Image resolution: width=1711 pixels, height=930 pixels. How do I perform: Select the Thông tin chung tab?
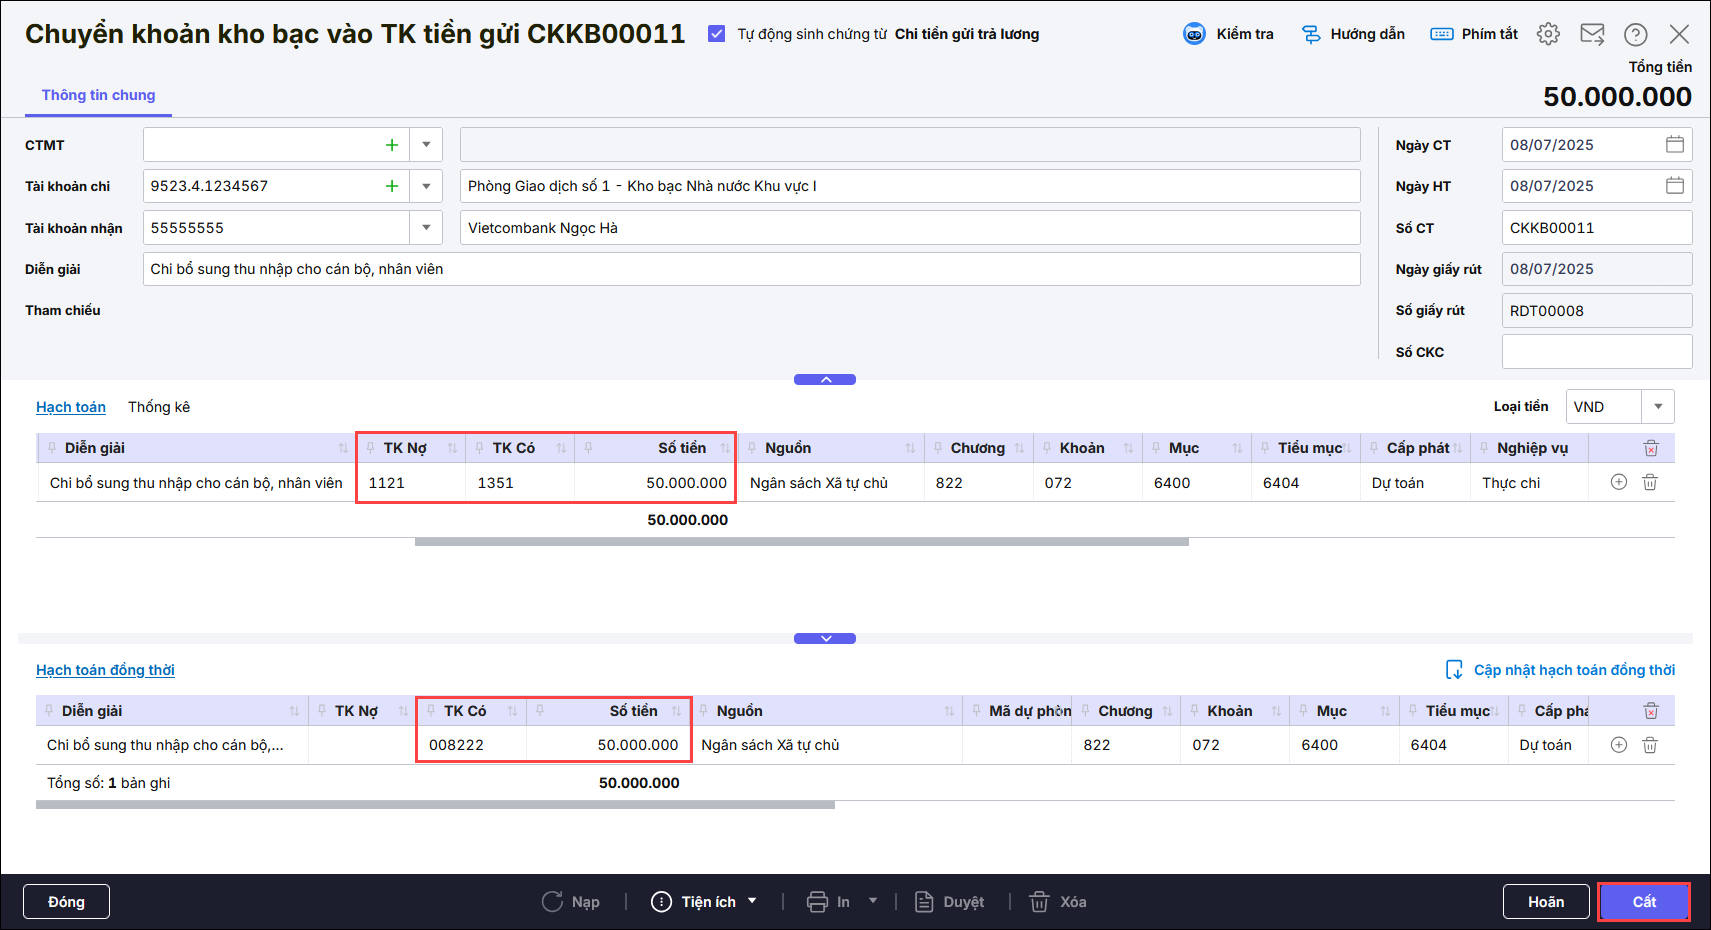[98, 95]
